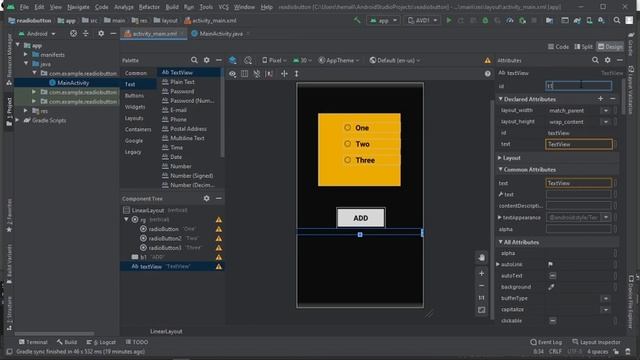This screenshot has width=640, height=360.
Task: Open the AVD1 device dropdown
Action: 422,20
